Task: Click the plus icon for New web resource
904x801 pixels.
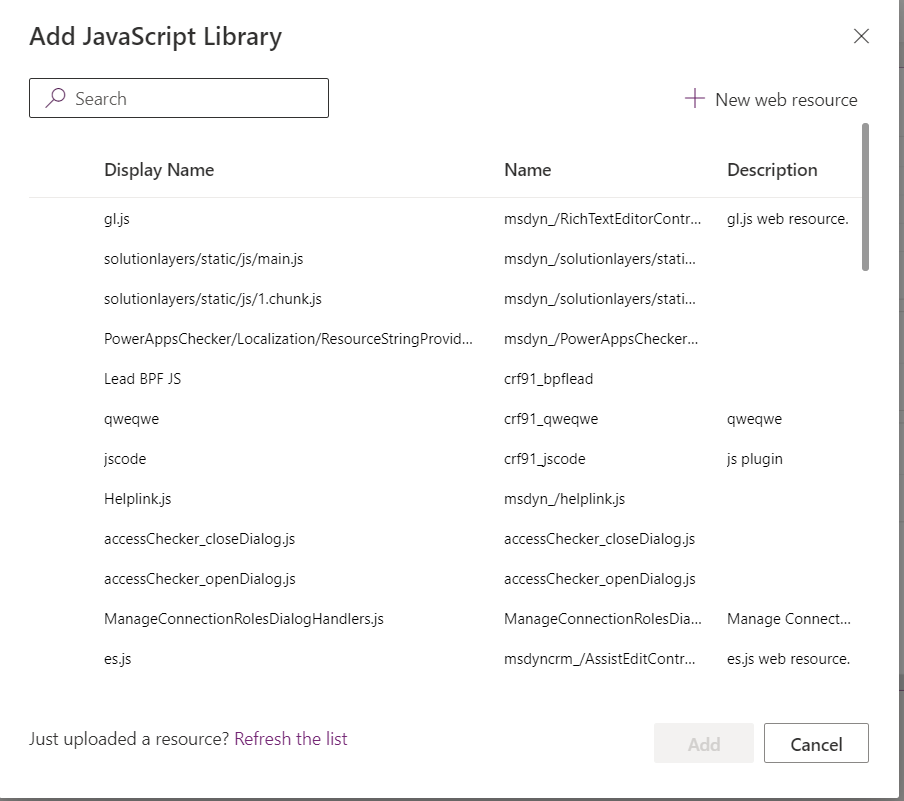Action: click(x=693, y=98)
